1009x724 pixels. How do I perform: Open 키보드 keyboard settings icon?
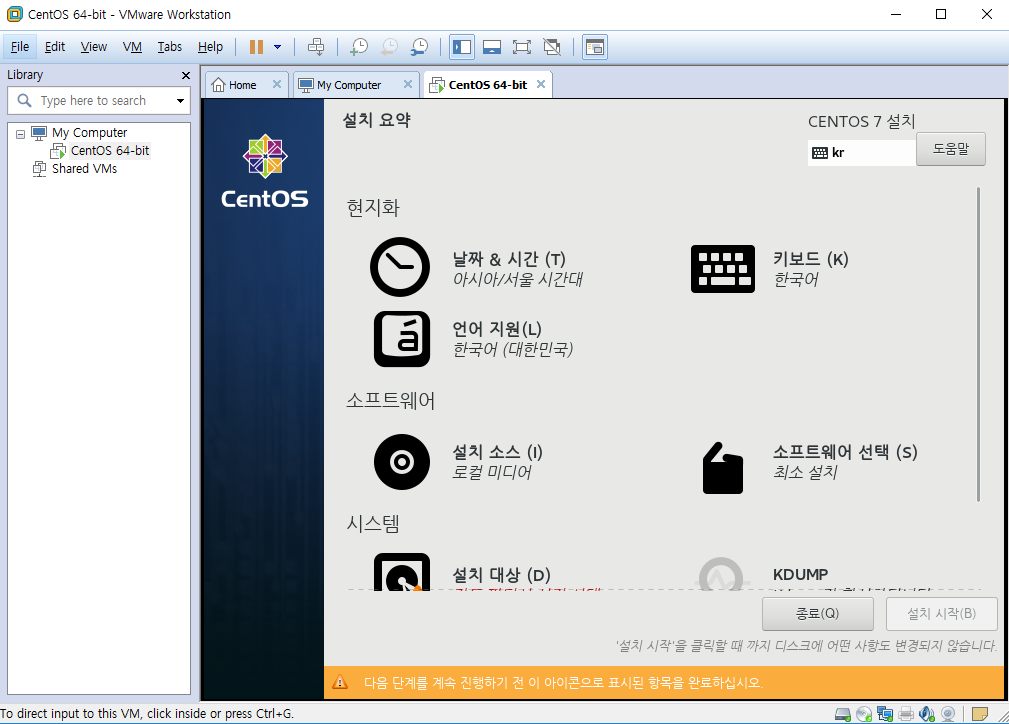pos(723,269)
